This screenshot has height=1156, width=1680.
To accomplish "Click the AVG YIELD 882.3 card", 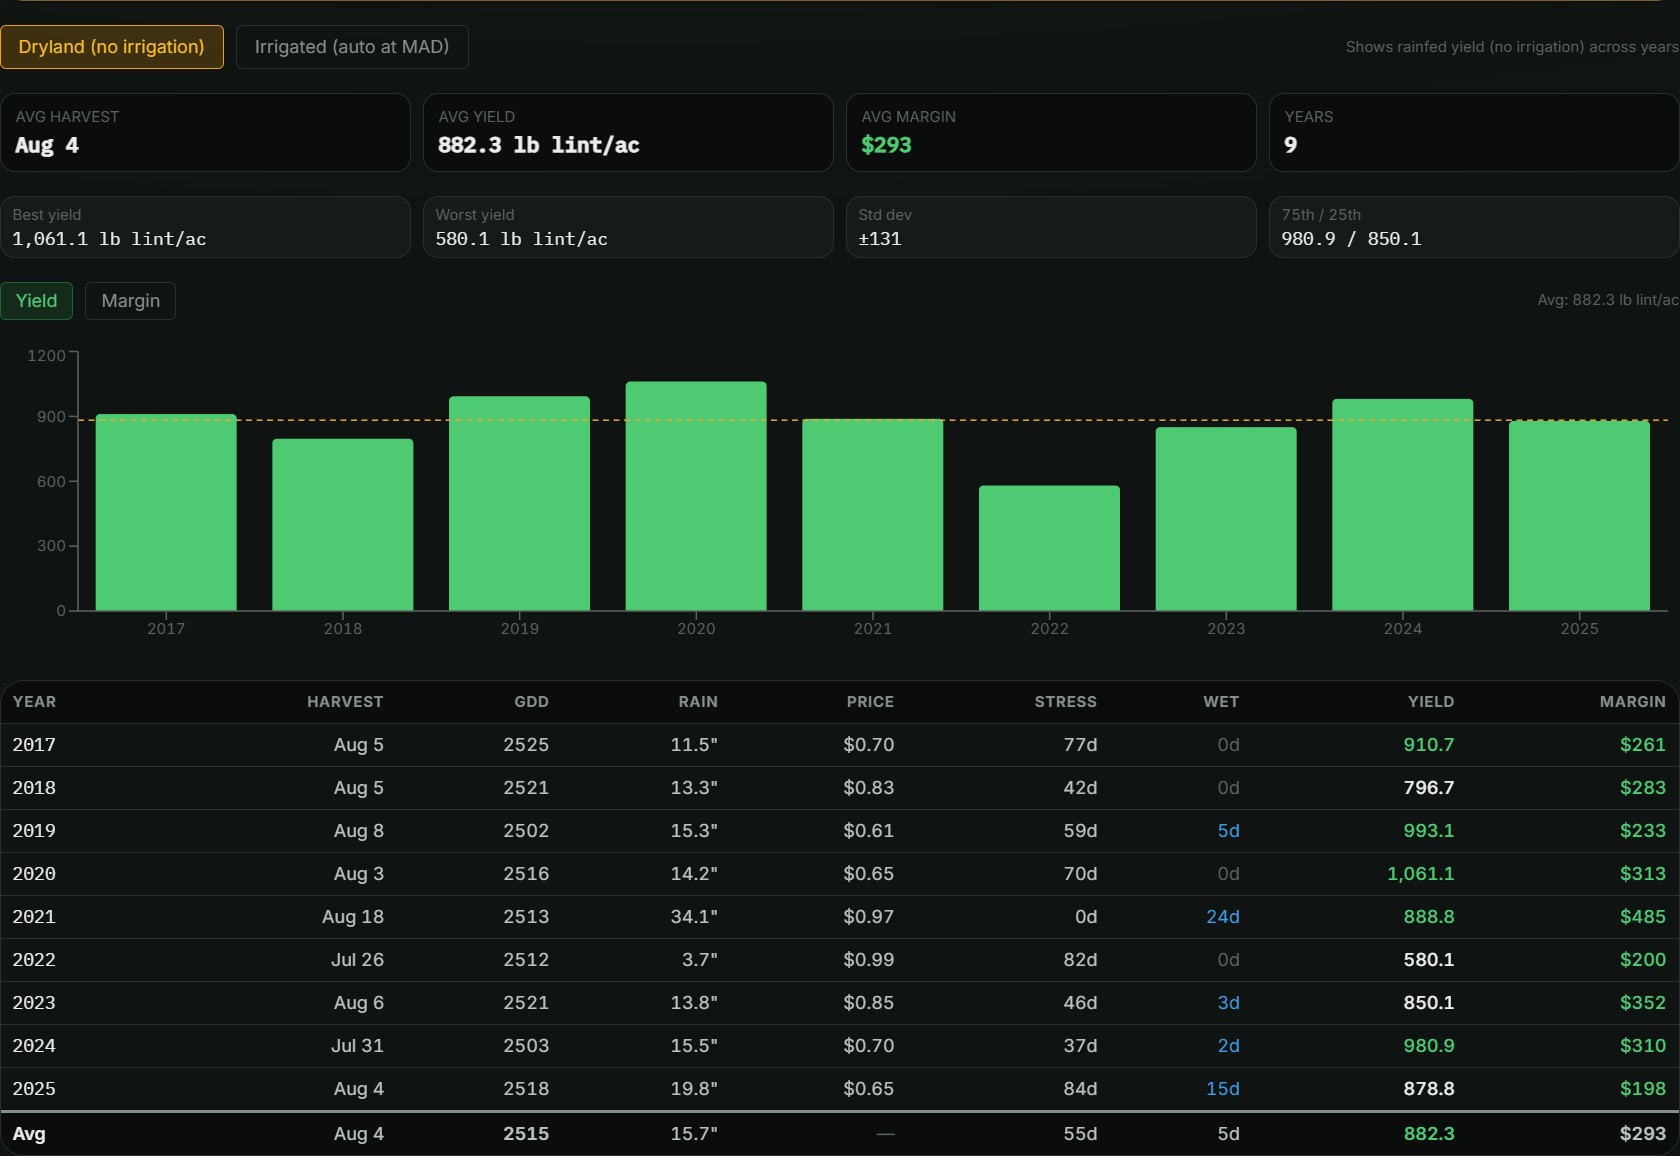I will [628, 132].
